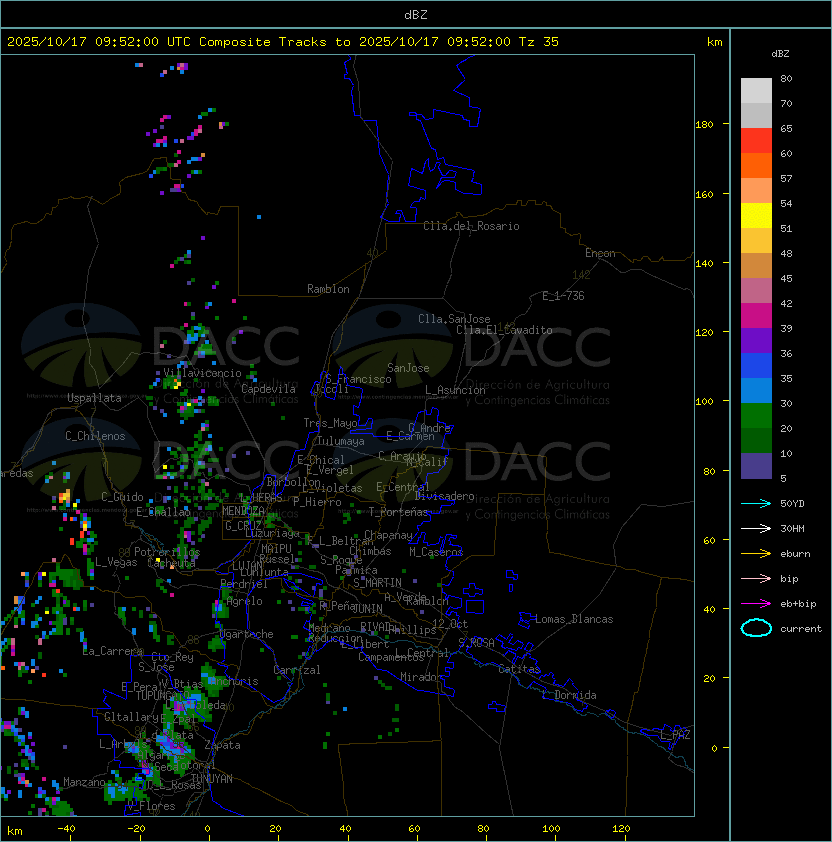Image resolution: width=832 pixels, height=842 pixels.
Task: Click the 'S_MARTIN' map label
Action: (377, 583)
